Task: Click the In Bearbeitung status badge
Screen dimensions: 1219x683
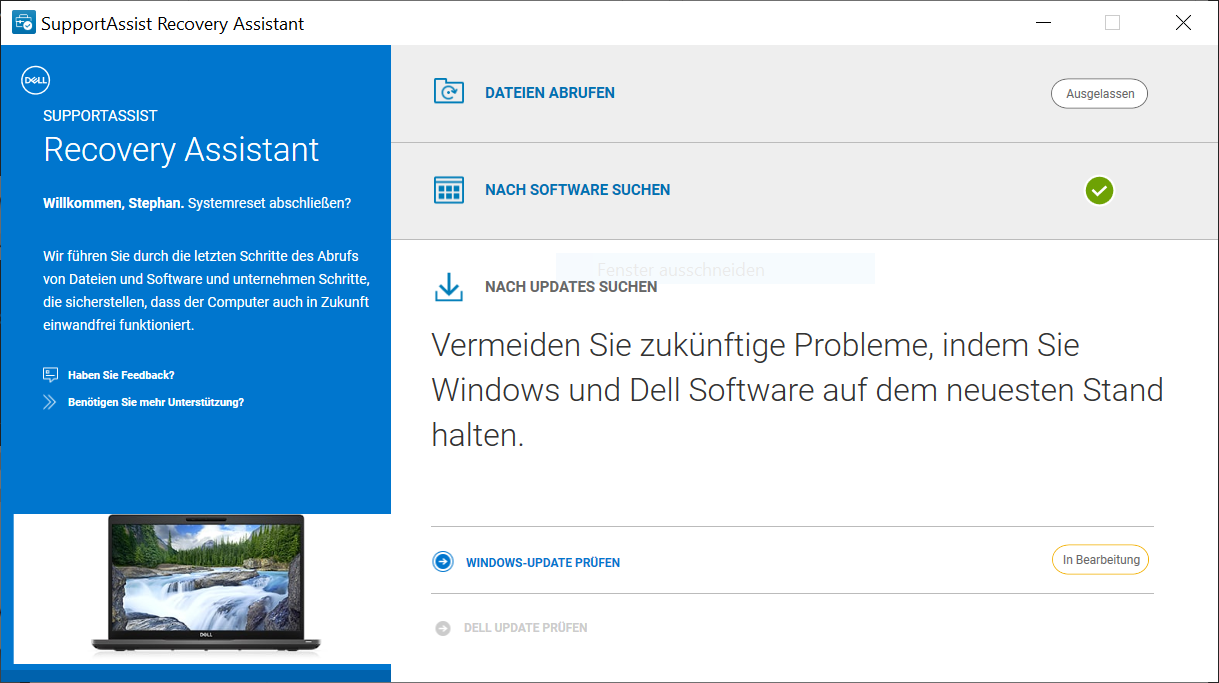Action: tap(1100, 560)
